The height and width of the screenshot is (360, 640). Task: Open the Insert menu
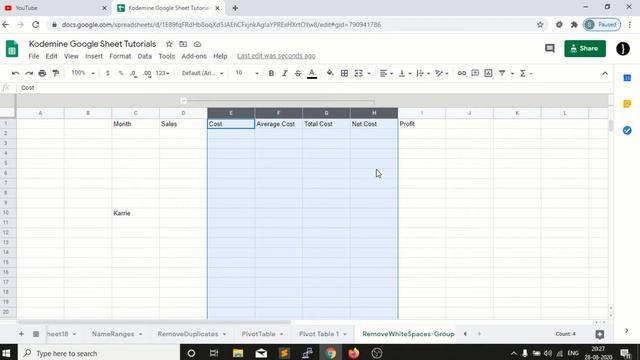tap(94, 56)
